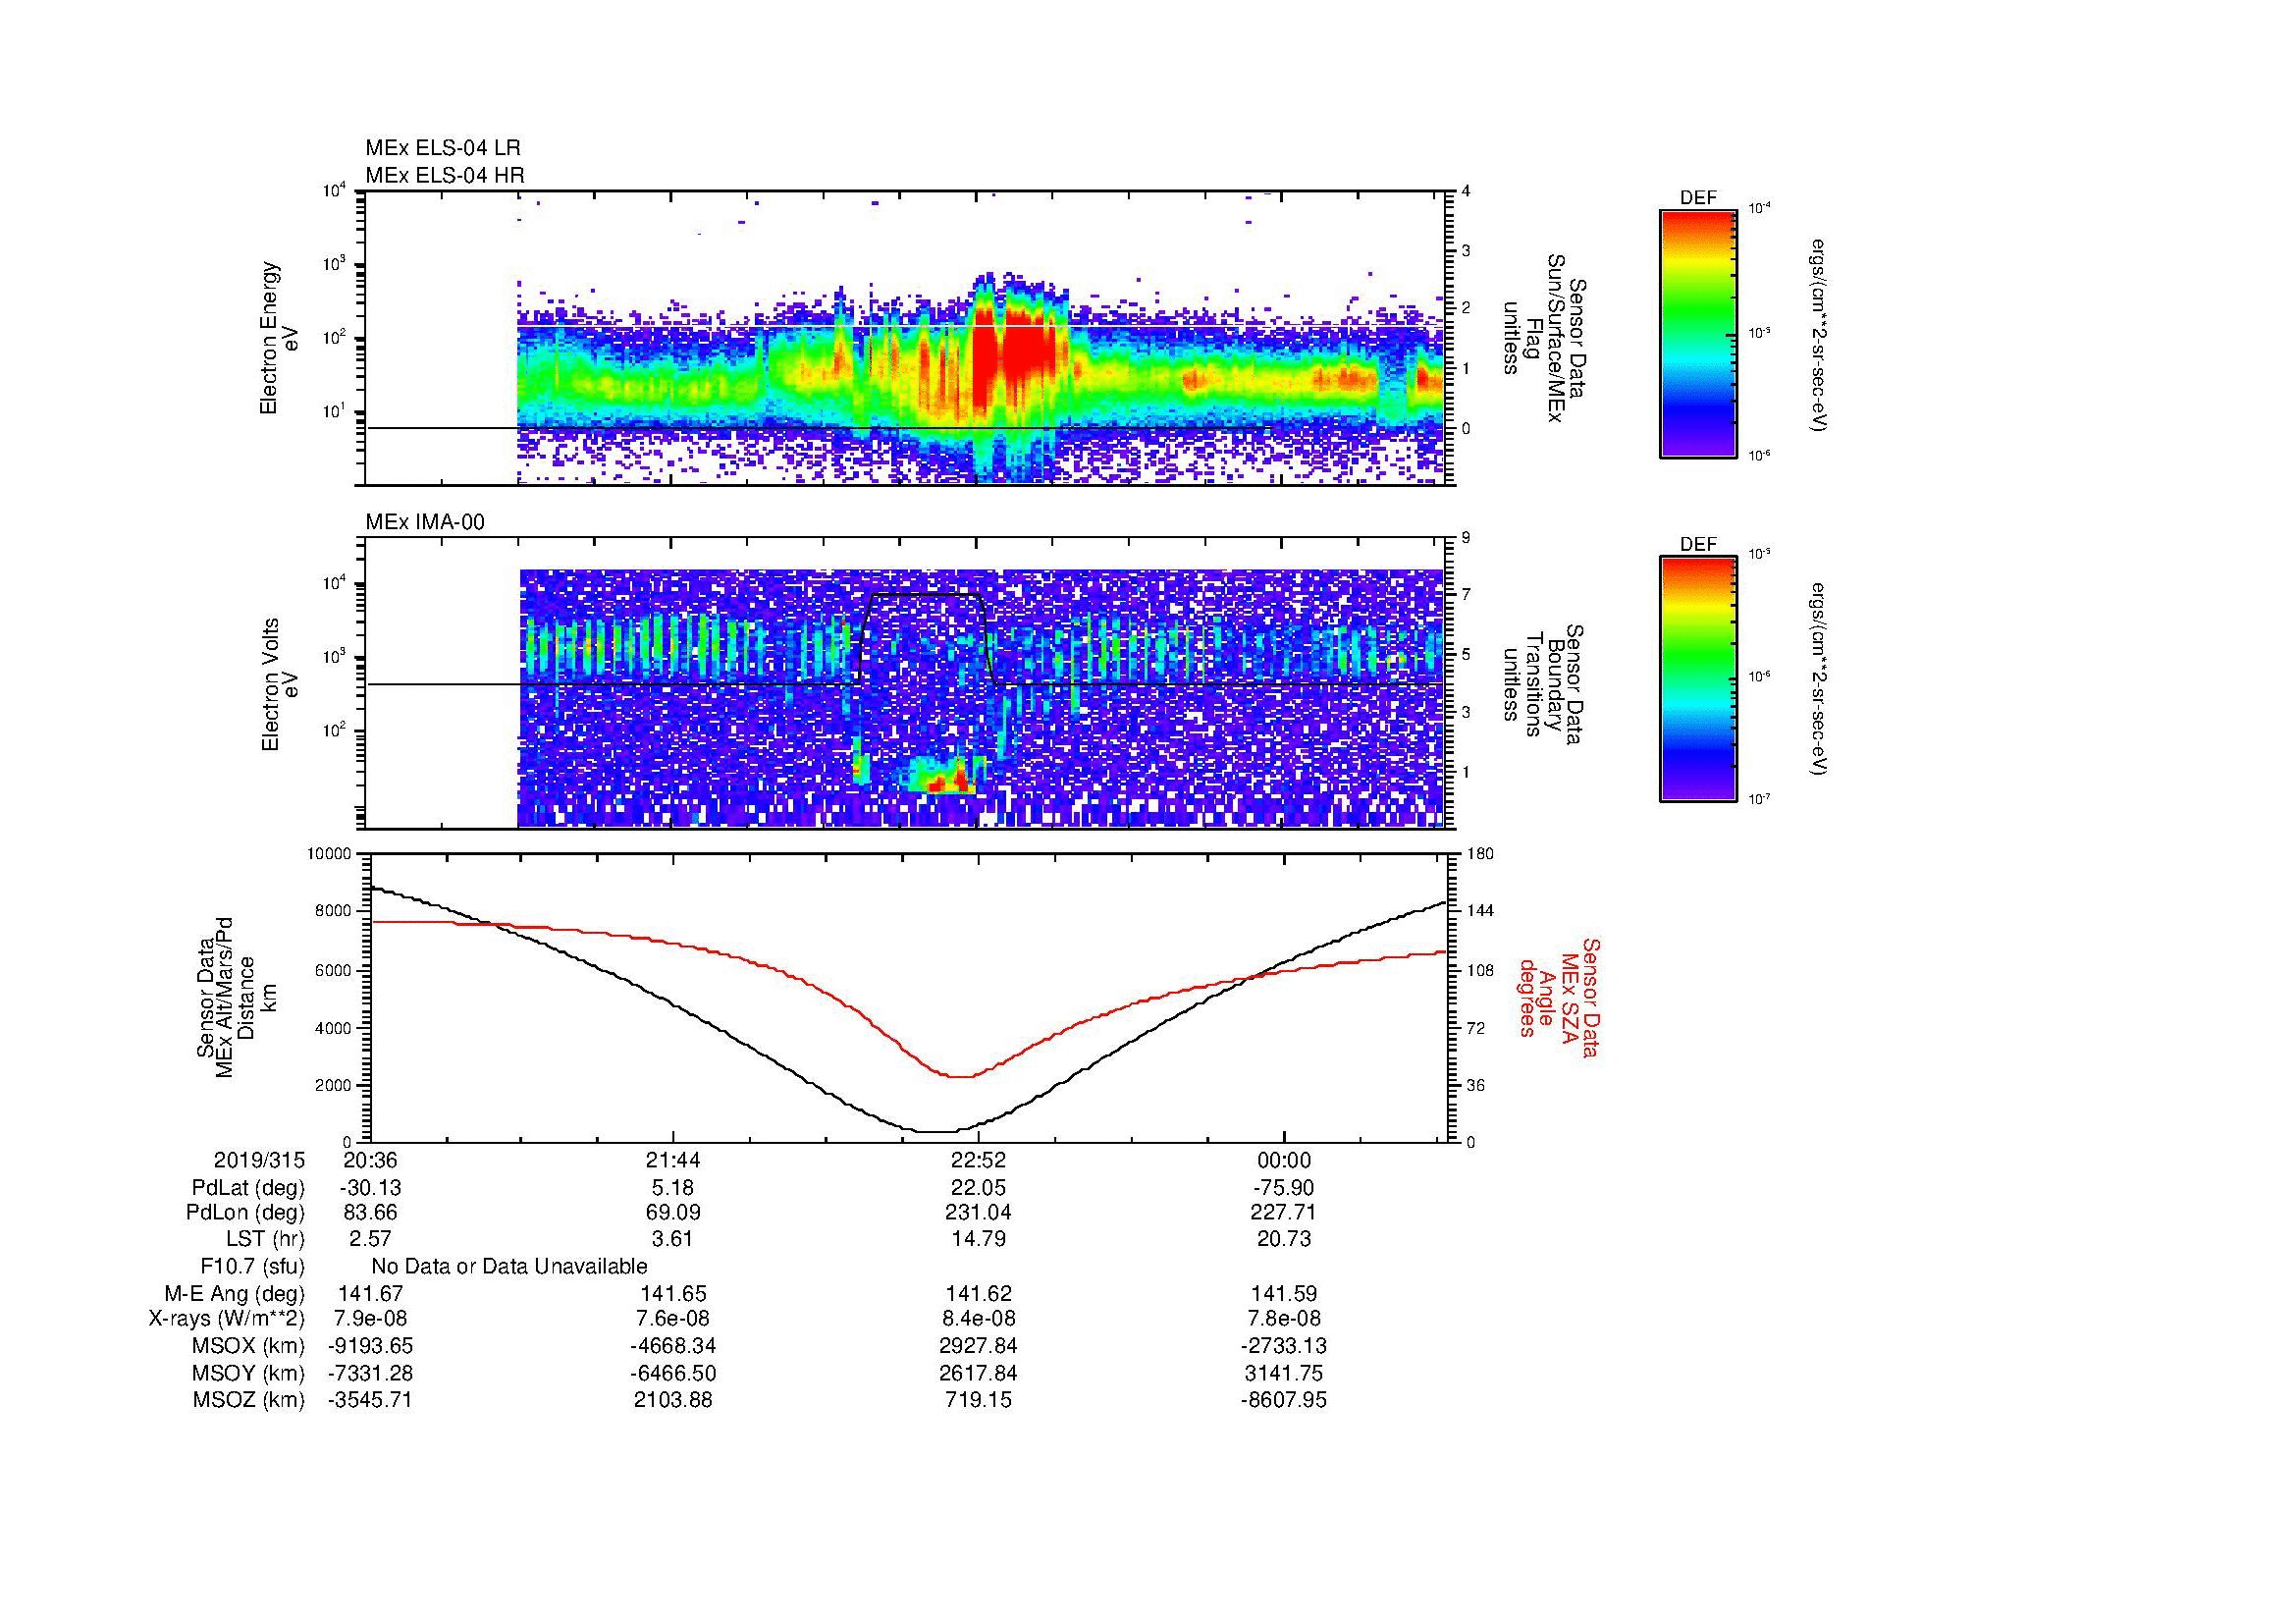Click 'No Data or Data Unavailable' text

point(509,1266)
